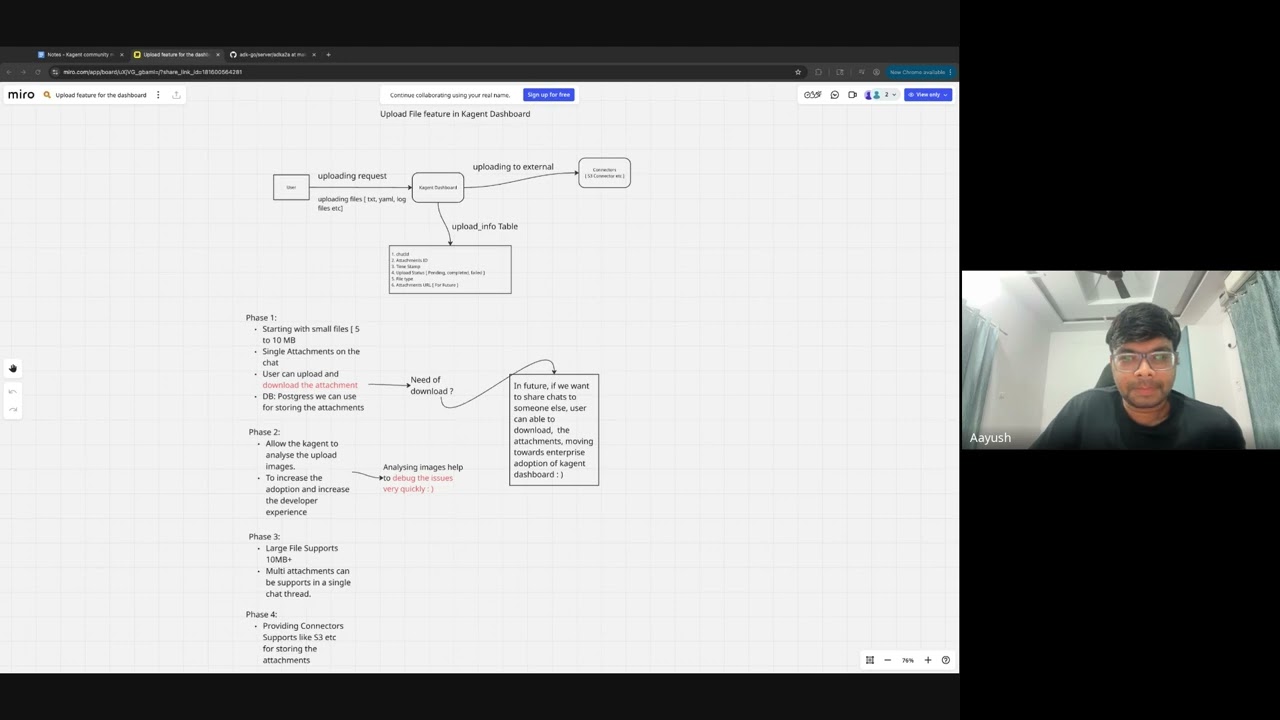Click 'Upload File feature in Kagent Dashboard' title
This screenshot has height=720, width=1280.
coord(455,114)
